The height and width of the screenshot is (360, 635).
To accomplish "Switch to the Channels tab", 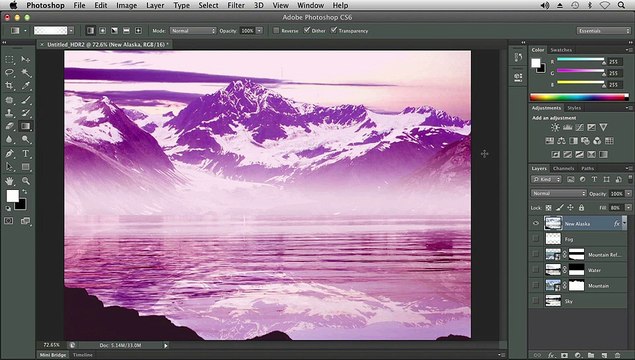I will (563, 168).
